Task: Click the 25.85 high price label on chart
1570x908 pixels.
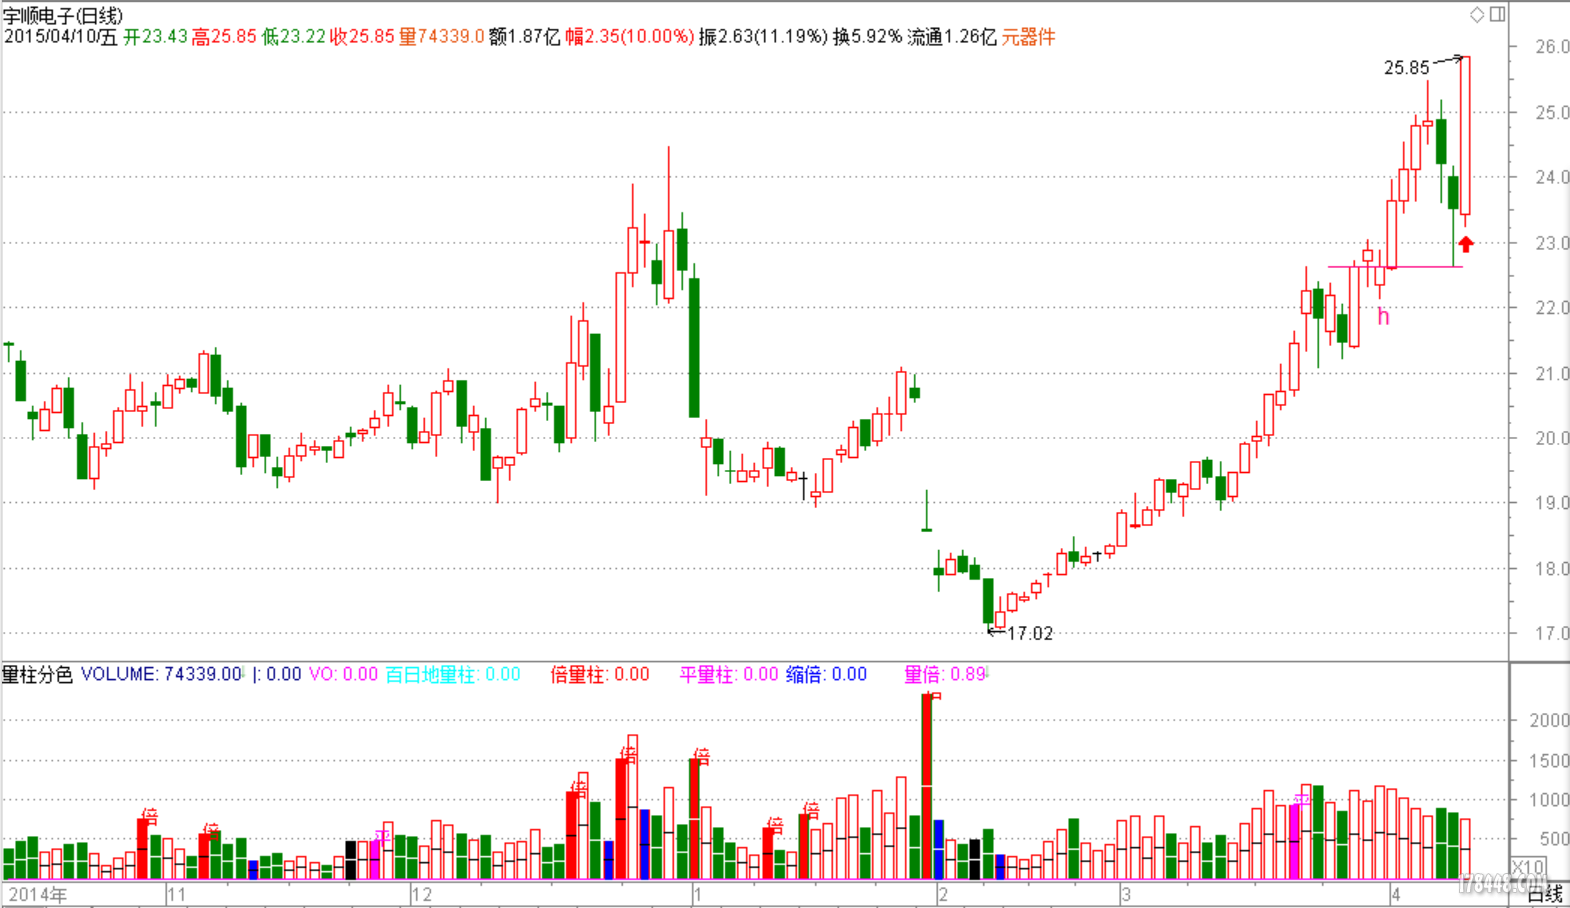Action: pos(1406,68)
